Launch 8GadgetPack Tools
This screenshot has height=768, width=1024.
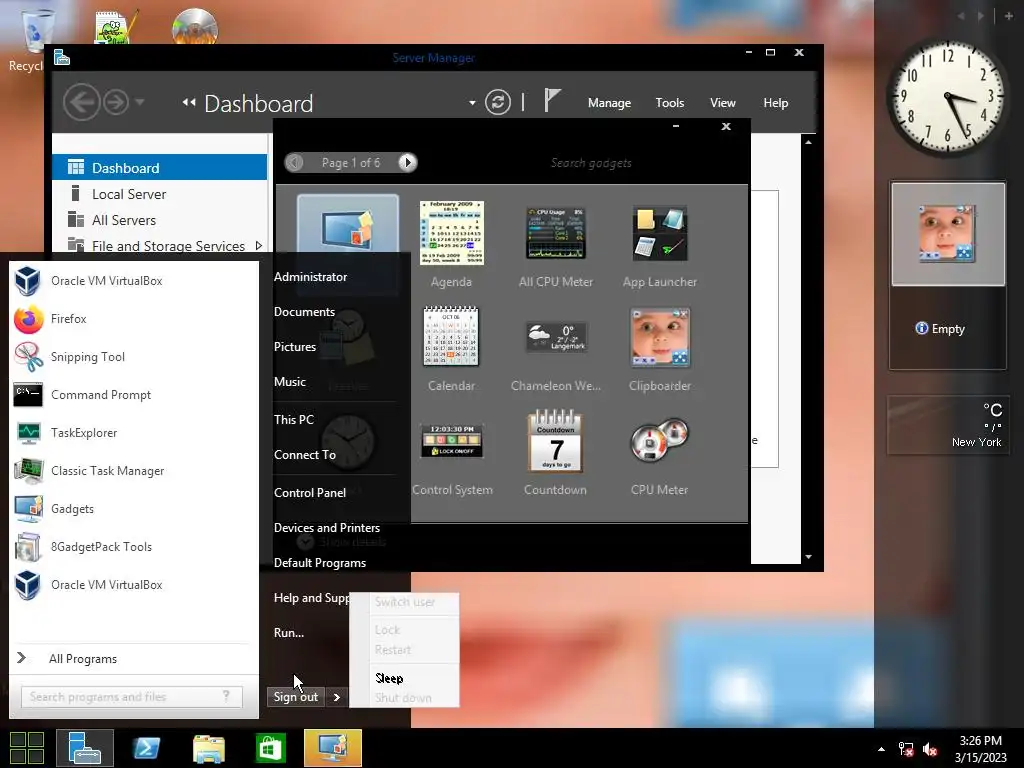(133, 547)
